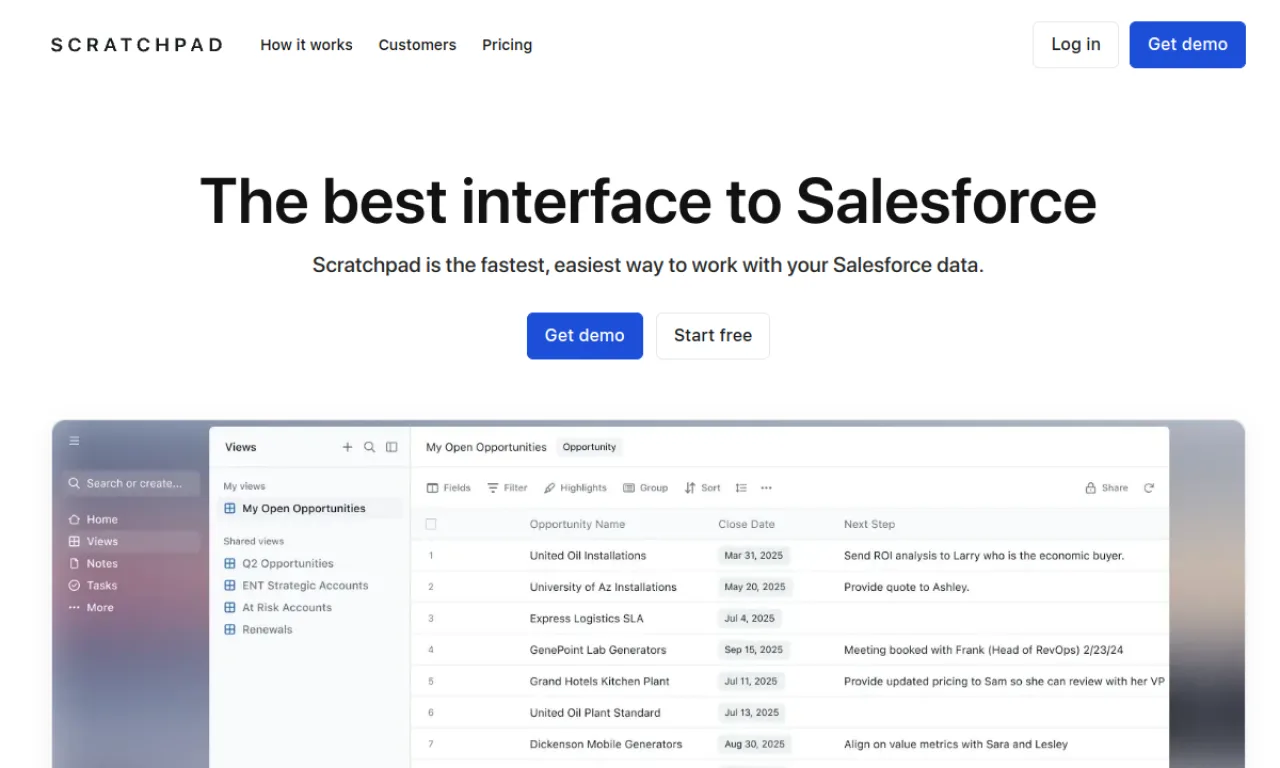Click 'Send ROI analysis to Larry' next step

[x=984, y=556]
